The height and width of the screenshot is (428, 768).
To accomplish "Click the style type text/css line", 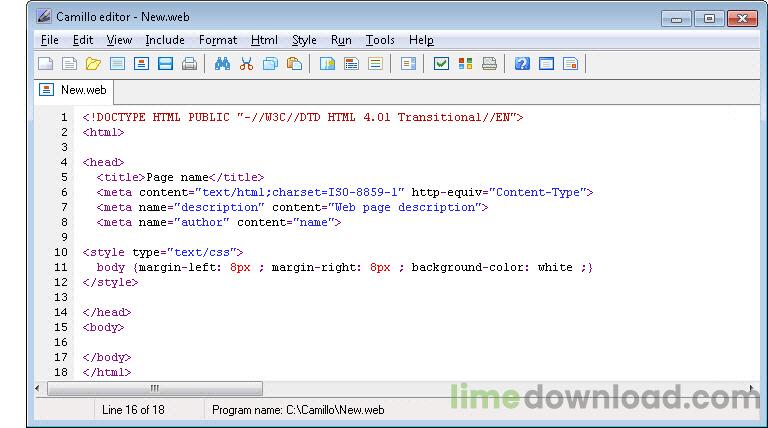I will [163, 252].
